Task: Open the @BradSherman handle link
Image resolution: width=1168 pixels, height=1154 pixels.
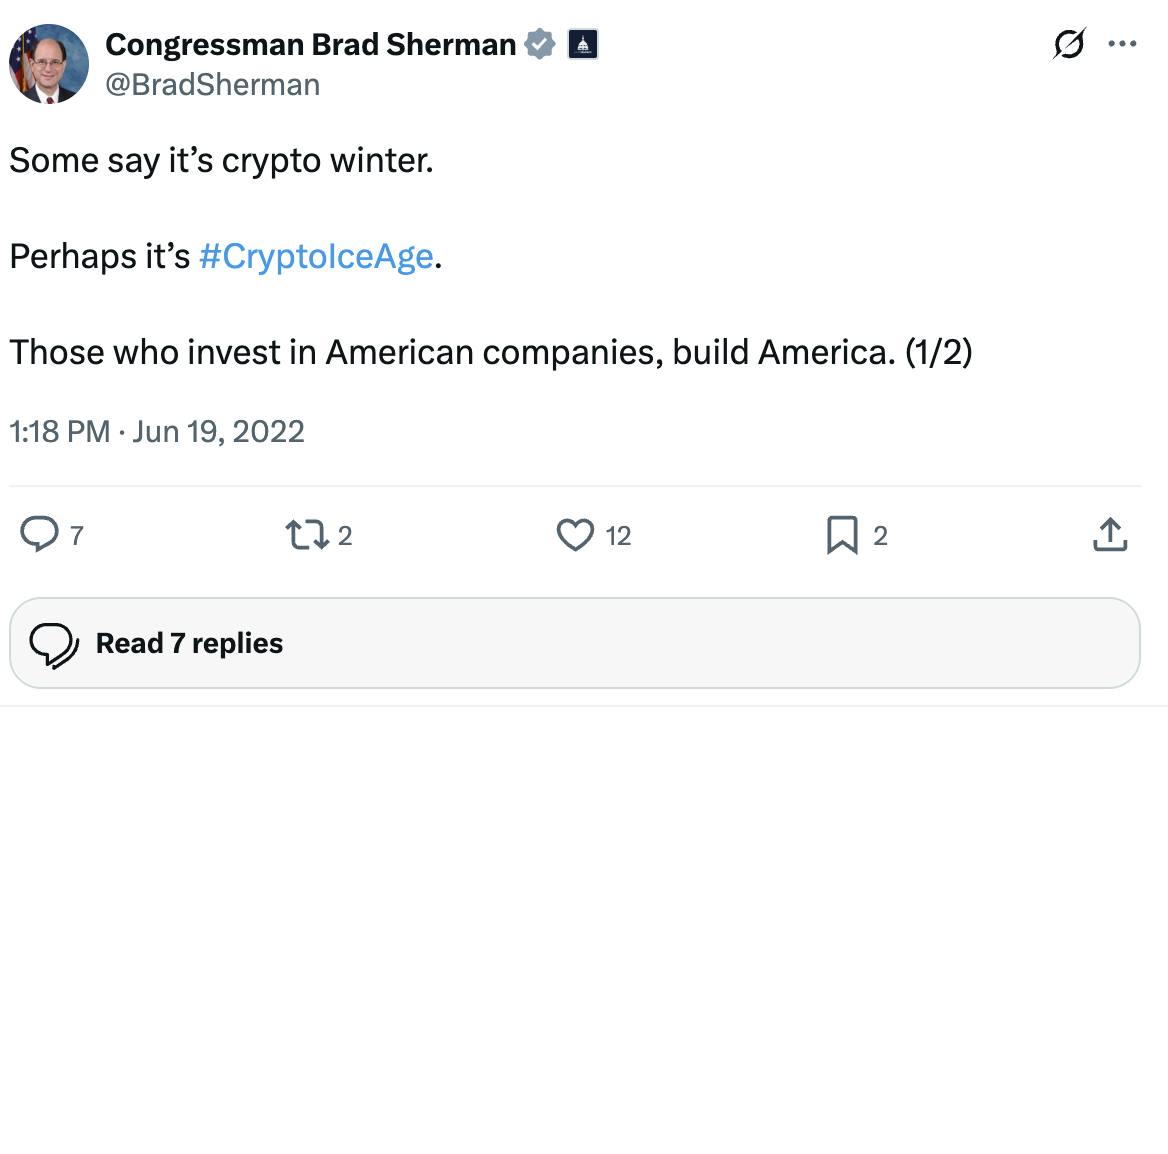Action: (x=213, y=85)
